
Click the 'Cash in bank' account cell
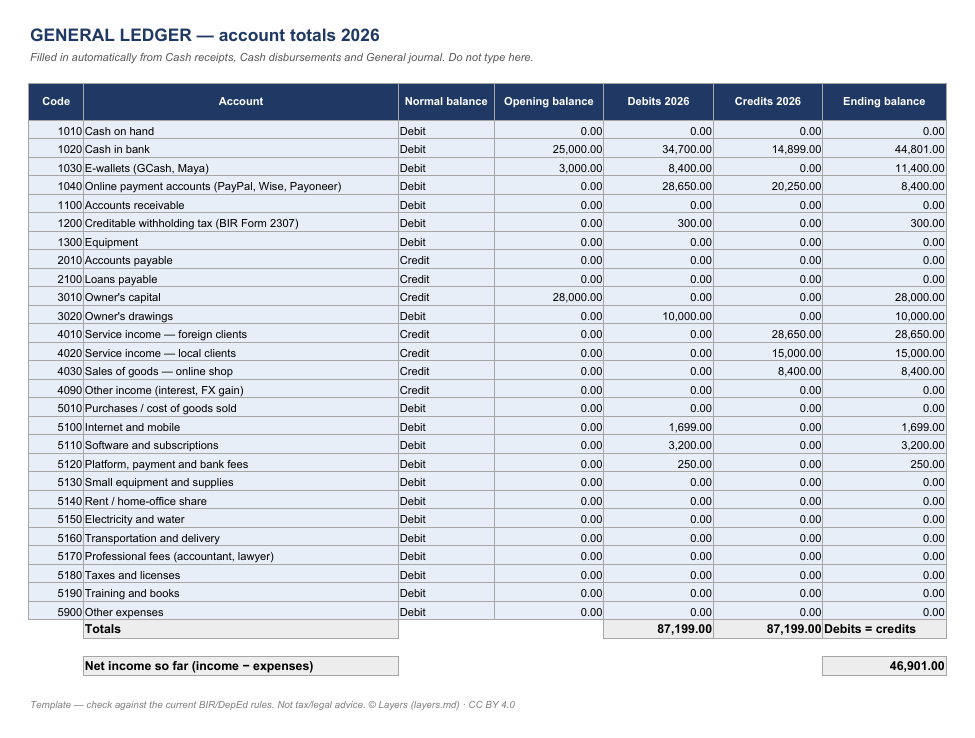241,149
